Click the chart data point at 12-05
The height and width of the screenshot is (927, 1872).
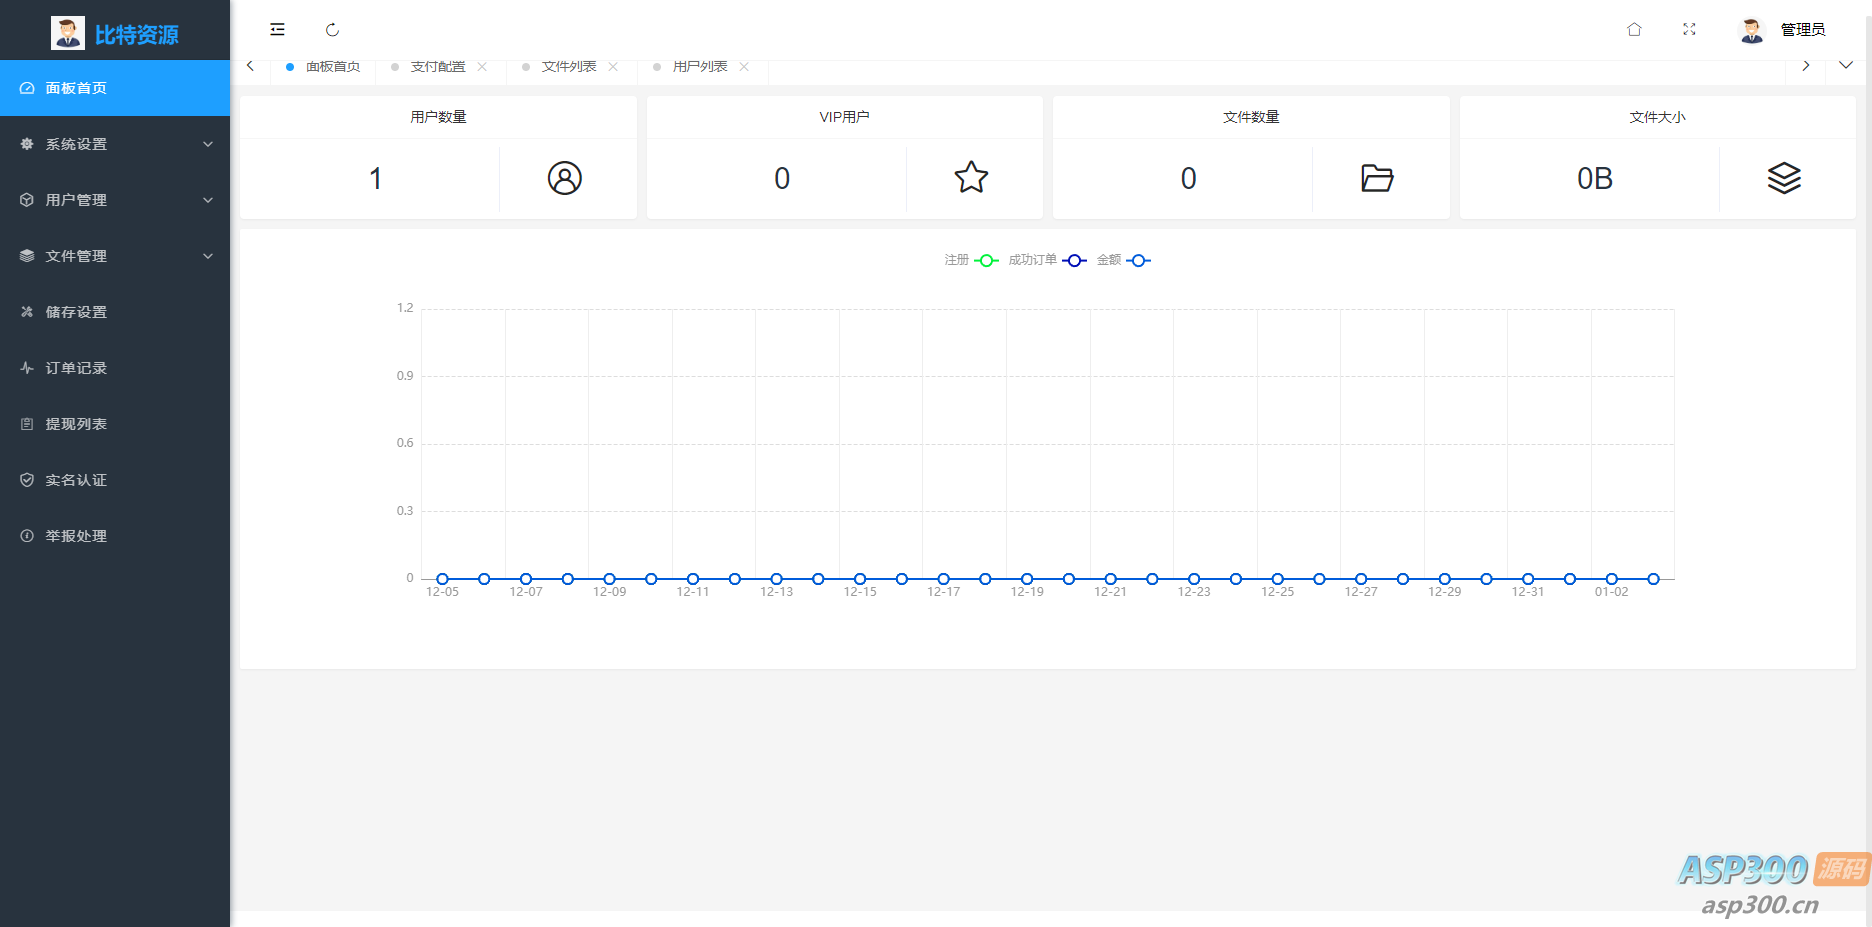click(x=442, y=579)
